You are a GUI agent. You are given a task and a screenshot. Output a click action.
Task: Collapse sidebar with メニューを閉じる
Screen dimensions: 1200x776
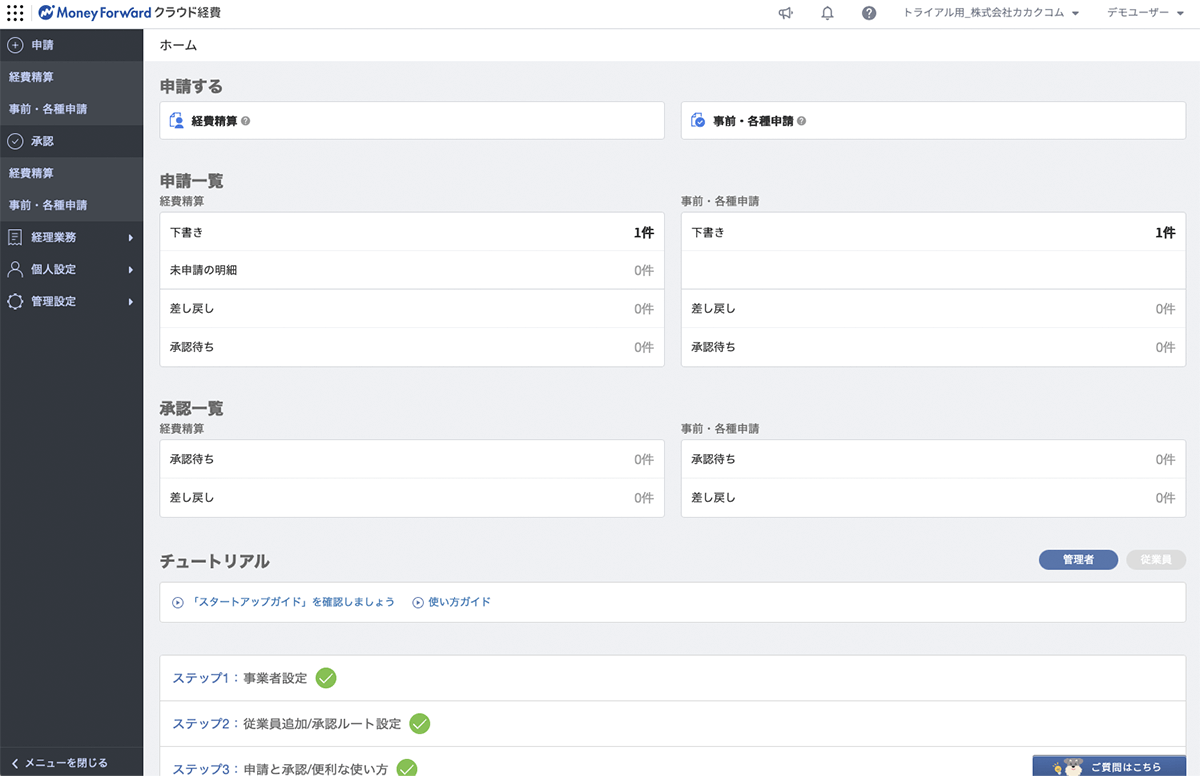tap(72, 763)
